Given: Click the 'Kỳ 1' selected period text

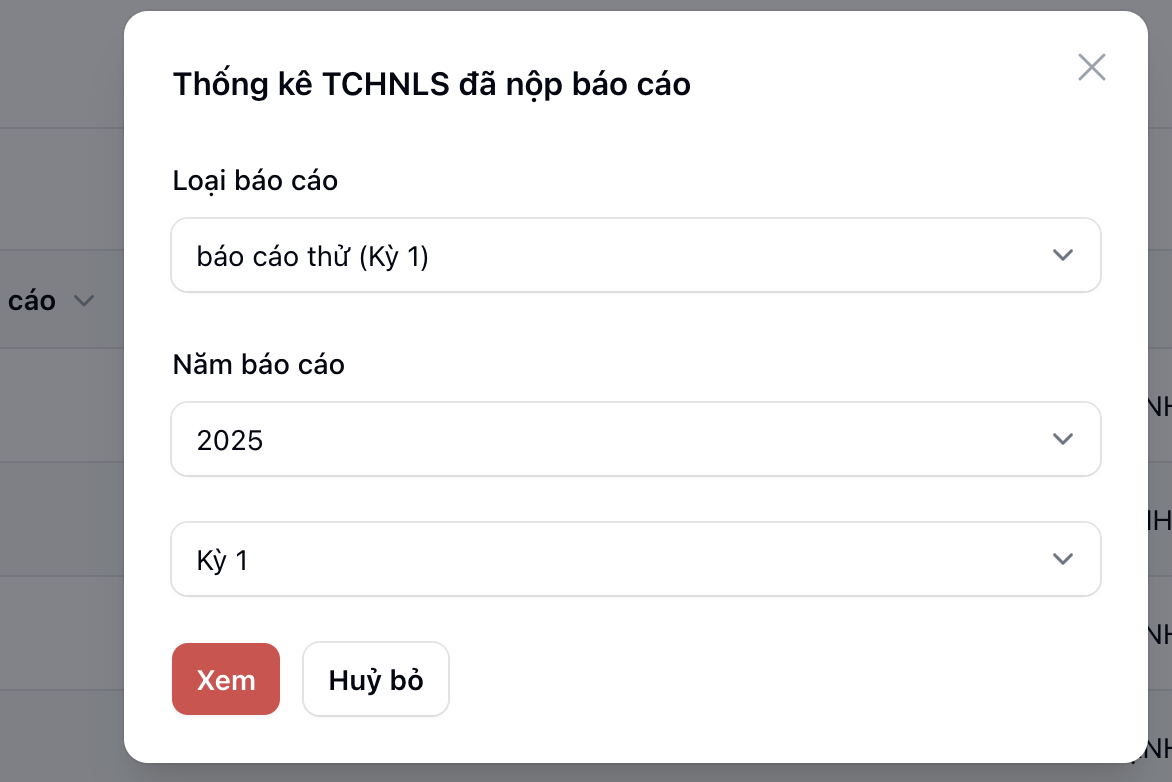Looking at the screenshot, I should pyautogui.click(x=222, y=560).
